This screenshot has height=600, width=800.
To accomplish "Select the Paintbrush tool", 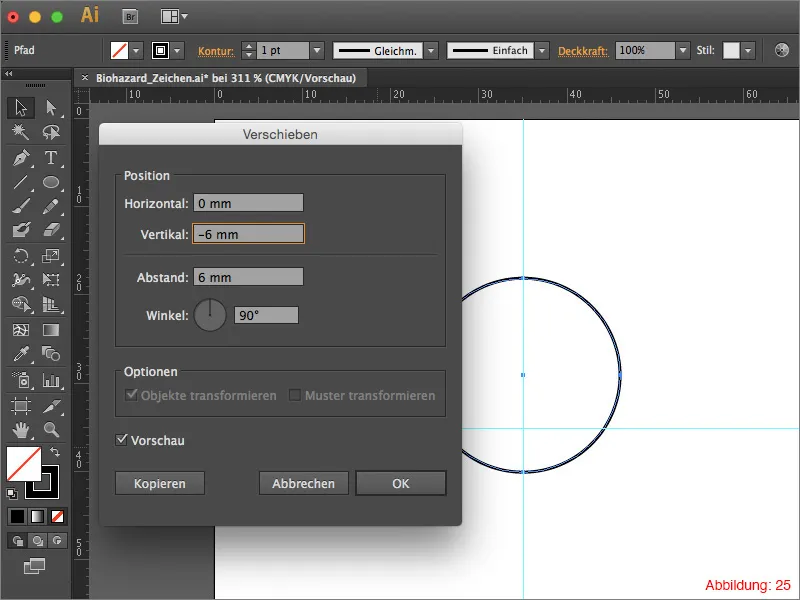I will [21, 206].
